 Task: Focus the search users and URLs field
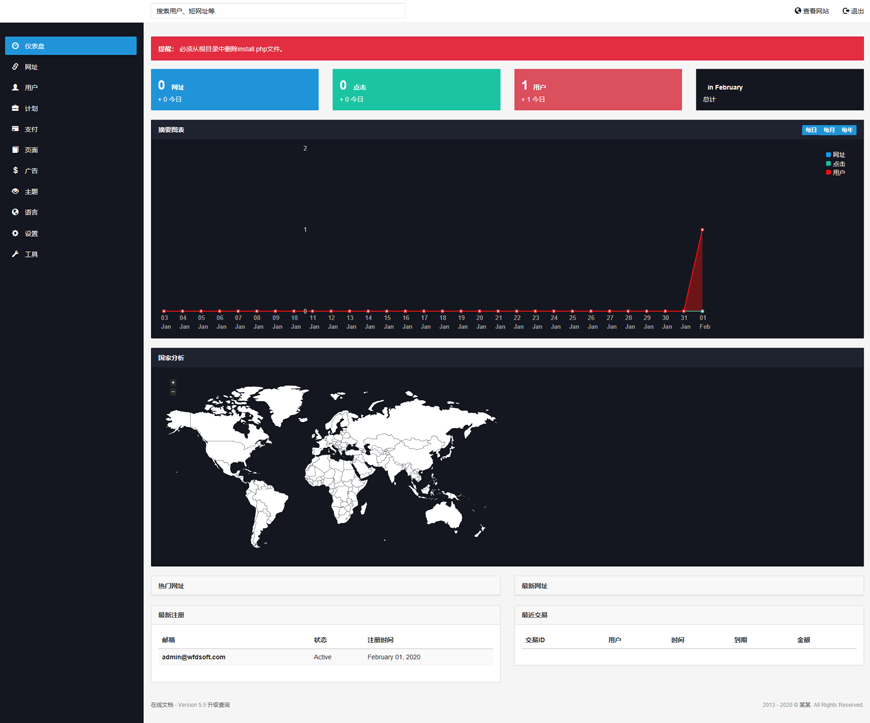[x=278, y=11]
